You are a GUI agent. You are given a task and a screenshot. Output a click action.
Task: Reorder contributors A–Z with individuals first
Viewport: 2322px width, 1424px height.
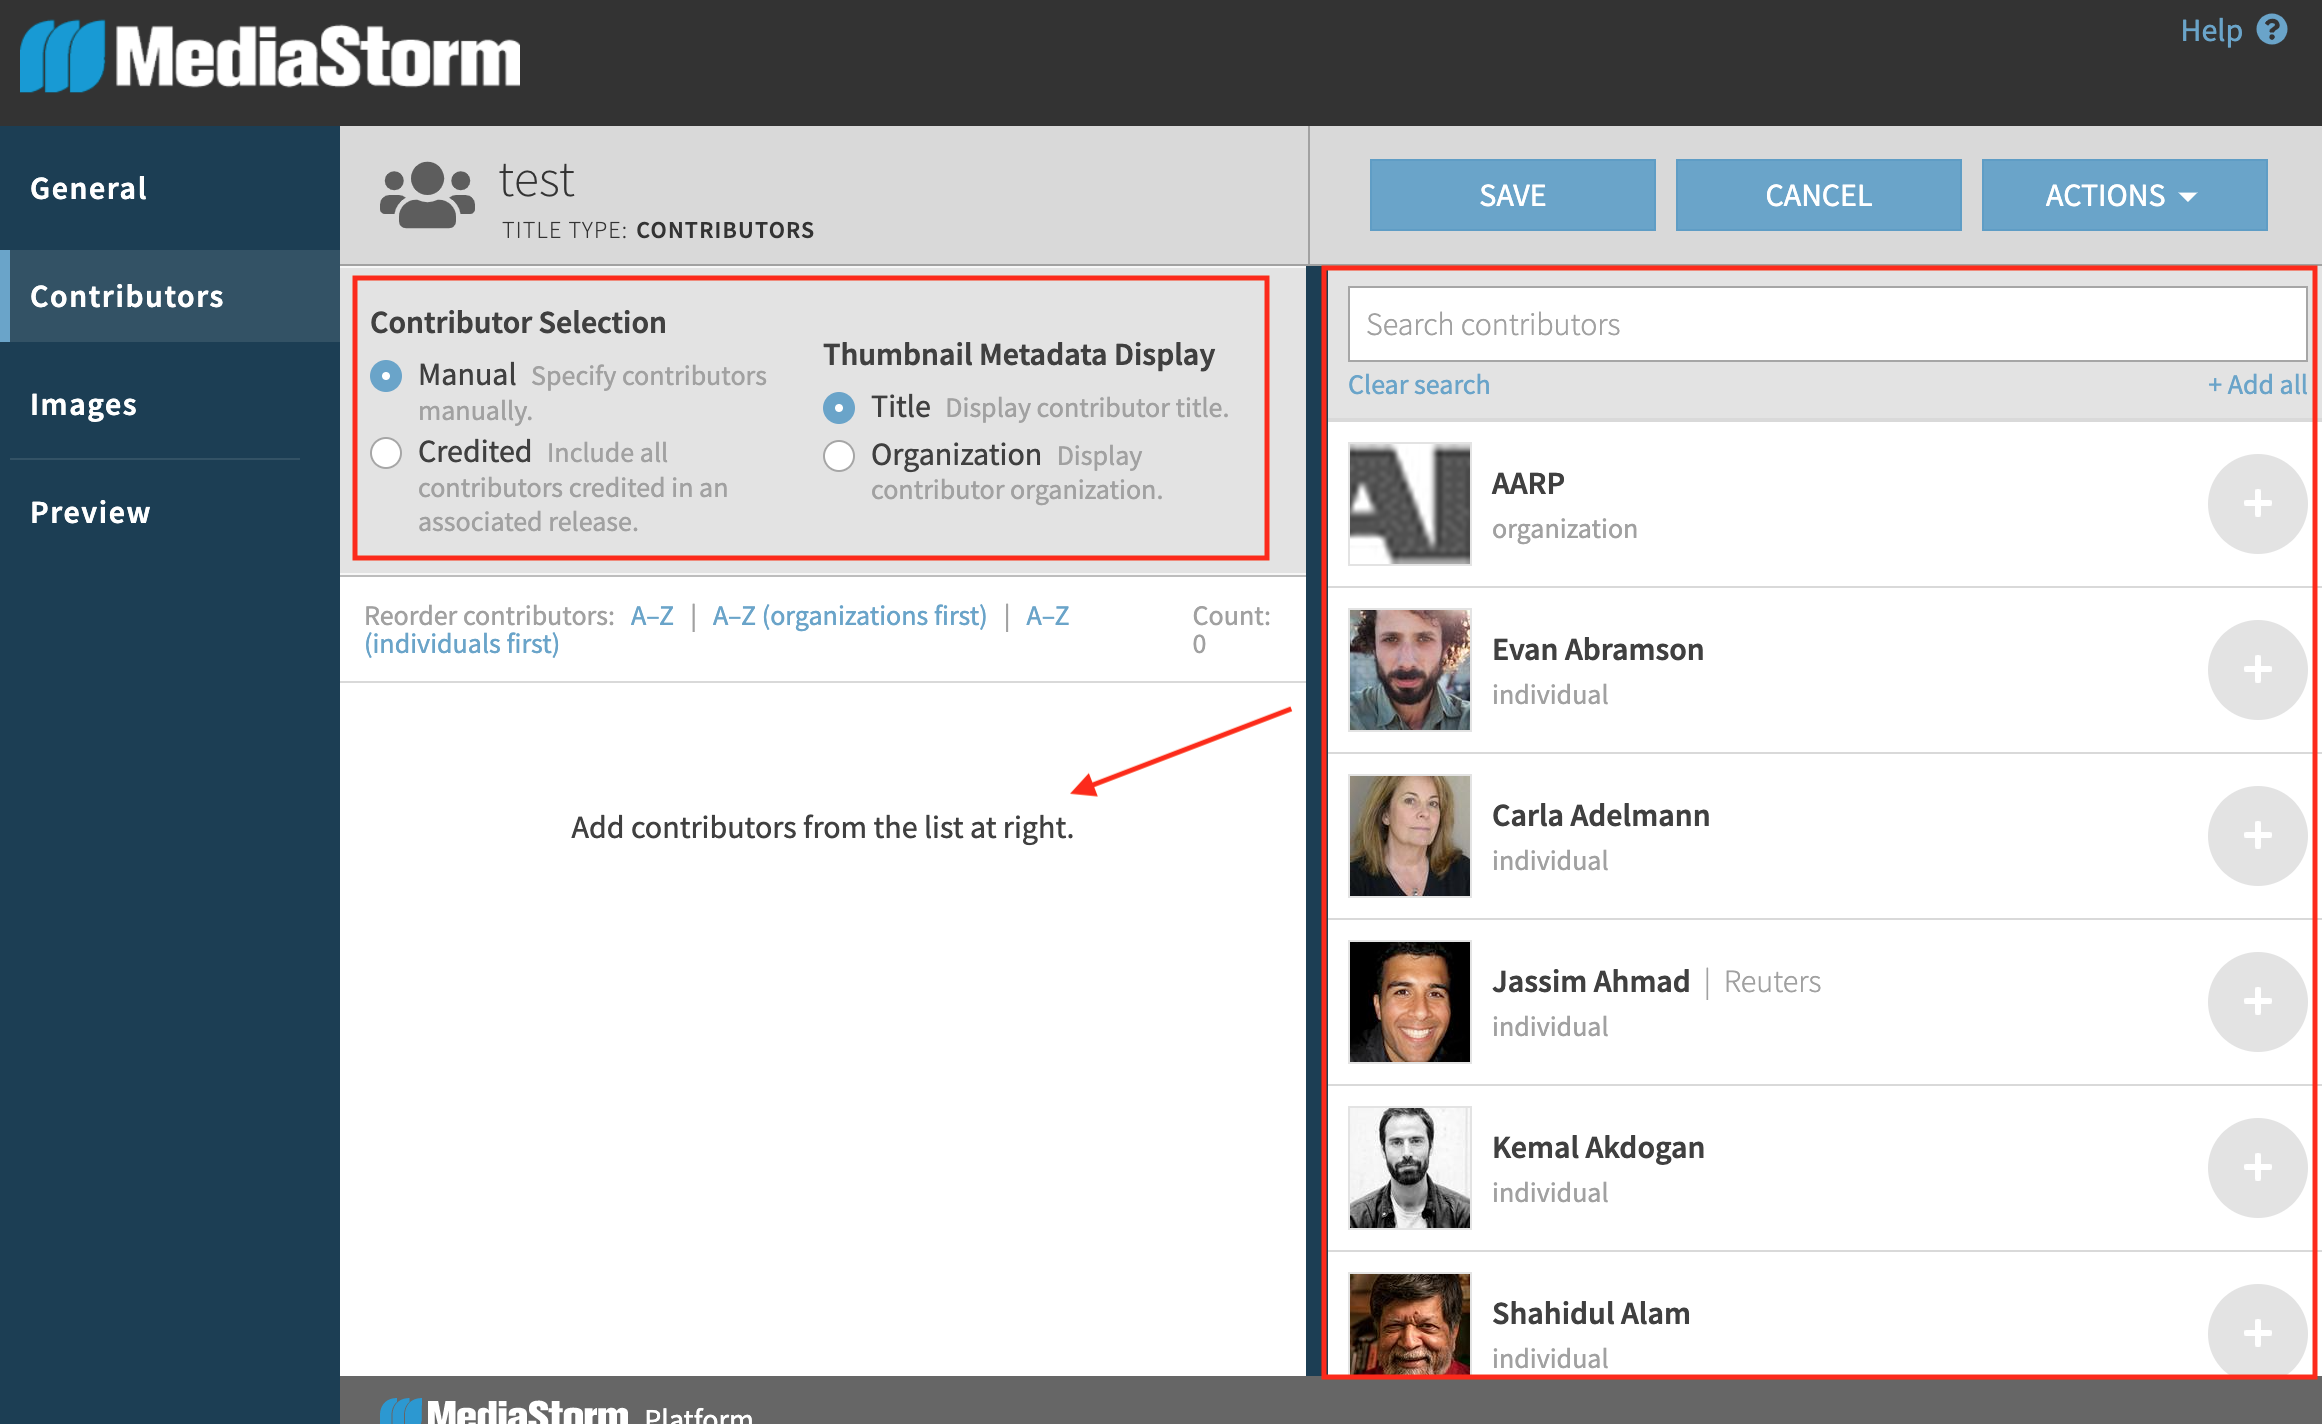pyautogui.click(x=462, y=642)
